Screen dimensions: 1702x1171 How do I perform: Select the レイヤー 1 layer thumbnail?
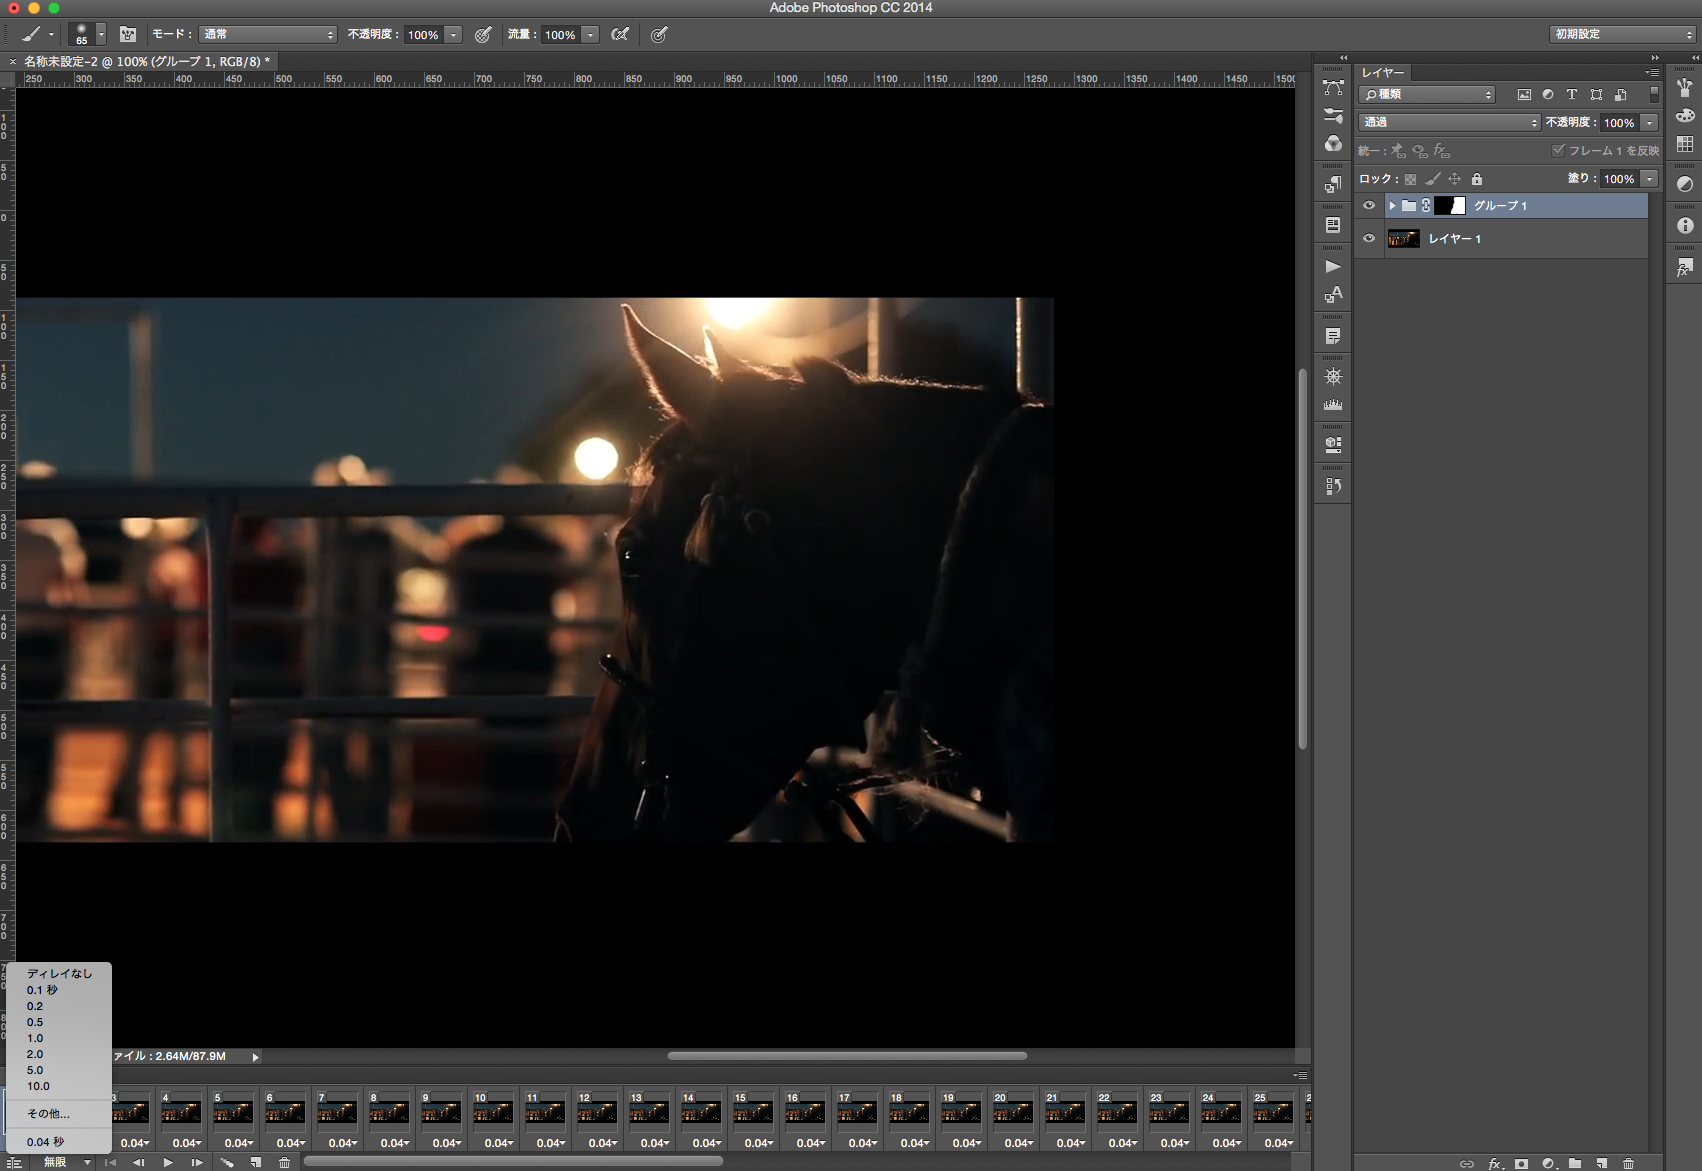pos(1403,239)
